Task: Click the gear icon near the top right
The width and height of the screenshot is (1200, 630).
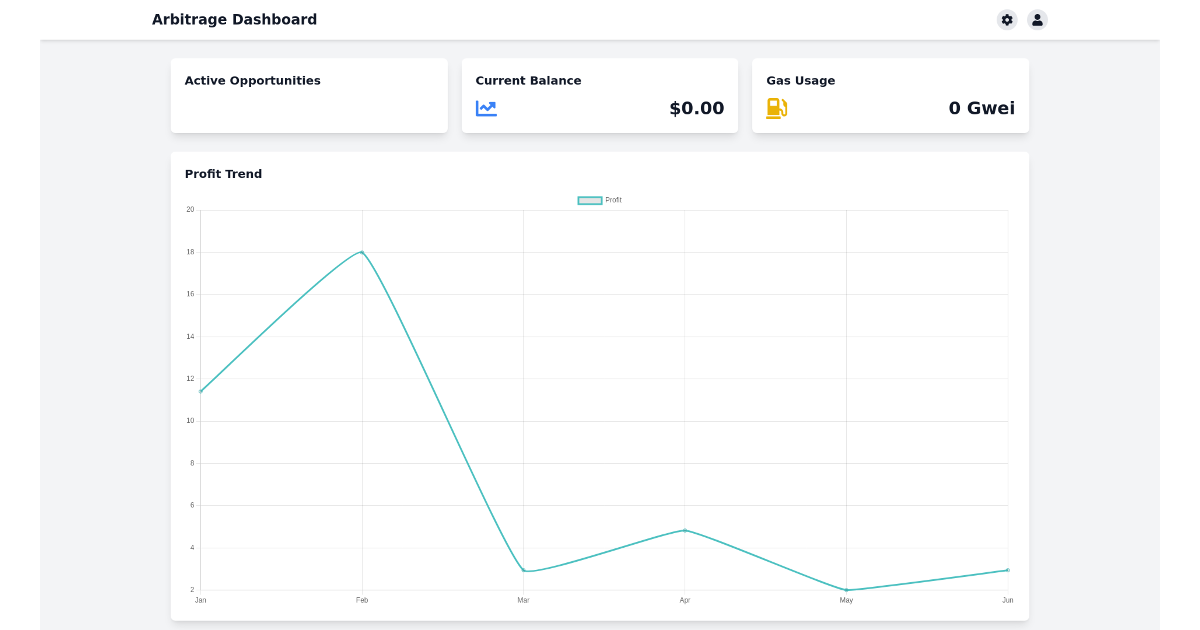Action: (x=1007, y=19)
